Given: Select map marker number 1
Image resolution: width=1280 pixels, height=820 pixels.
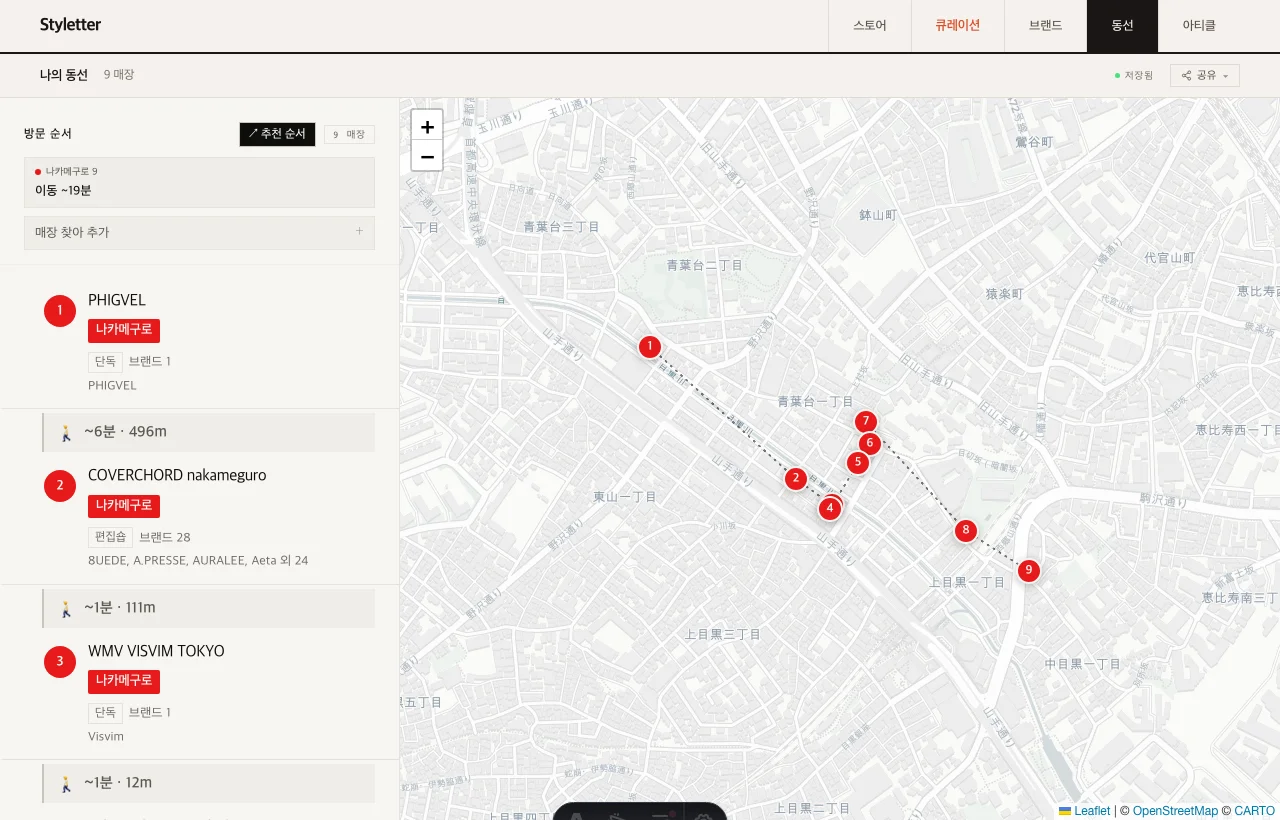Looking at the screenshot, I should 650,347.
